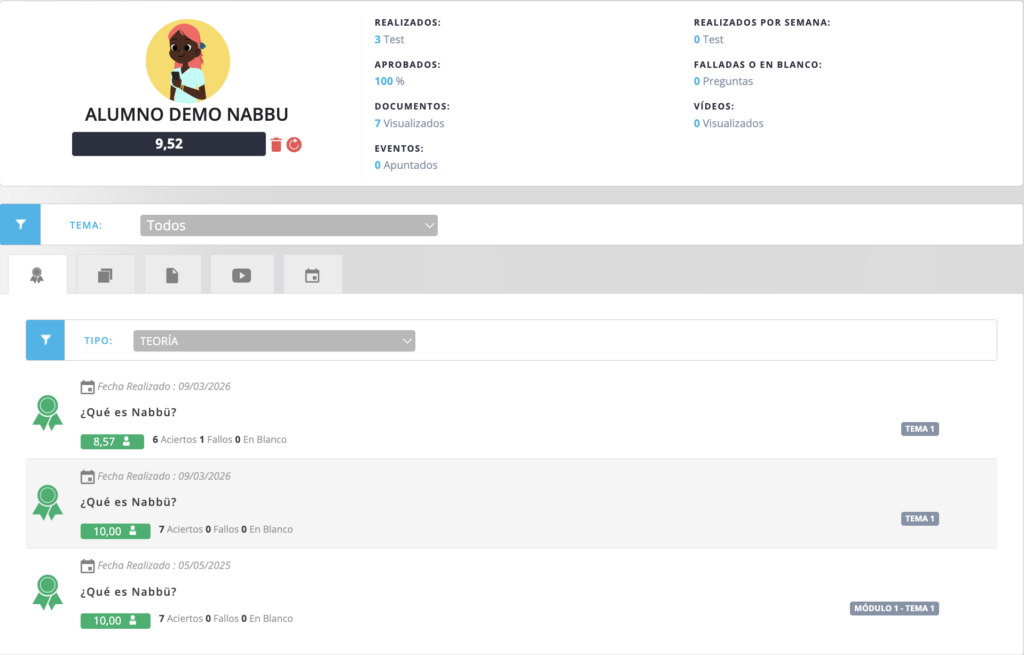The width and height of the screenshot is (1024, 655).
Task: Switch to the events calendar tab
Action: (x=312, y=275)
